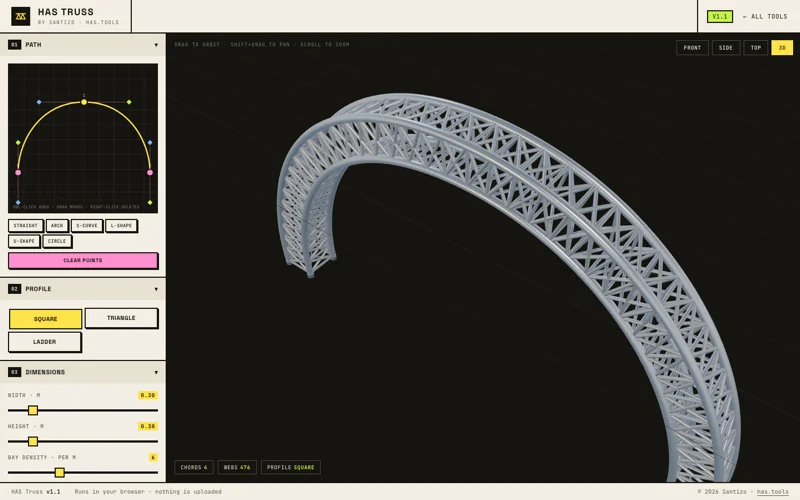Apply the U-Shape path preset
This screenshot has width=800, height=500.
click(24, 241)
